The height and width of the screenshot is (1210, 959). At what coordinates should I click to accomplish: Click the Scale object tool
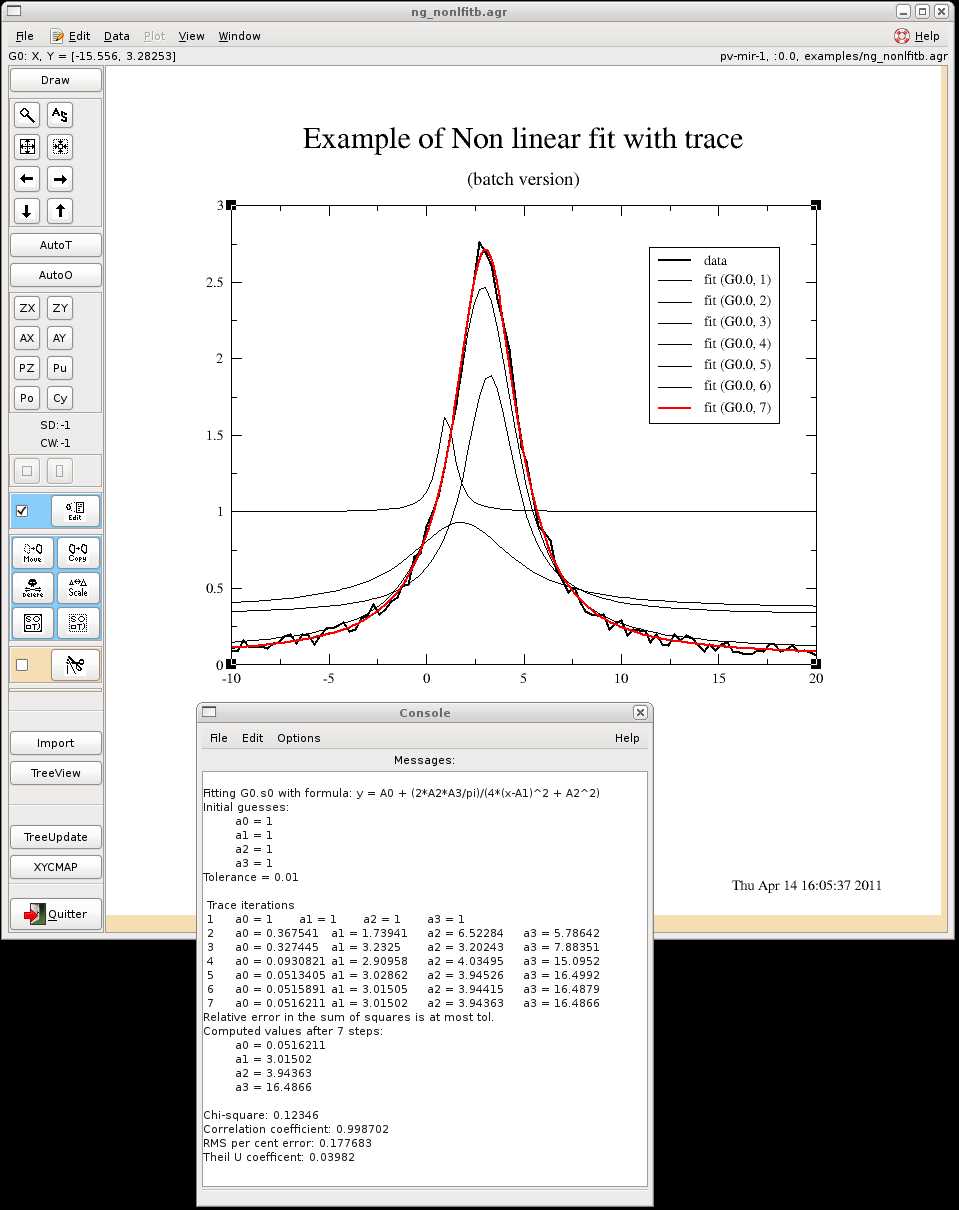click(77, 588)
